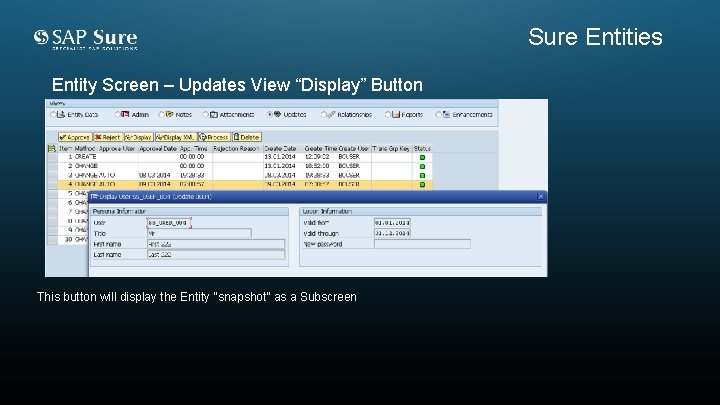Image resolution: width=720 pixels, height=405 pixels.
Task: Select the Entity Data view radio button
Action: pos(53,114)
